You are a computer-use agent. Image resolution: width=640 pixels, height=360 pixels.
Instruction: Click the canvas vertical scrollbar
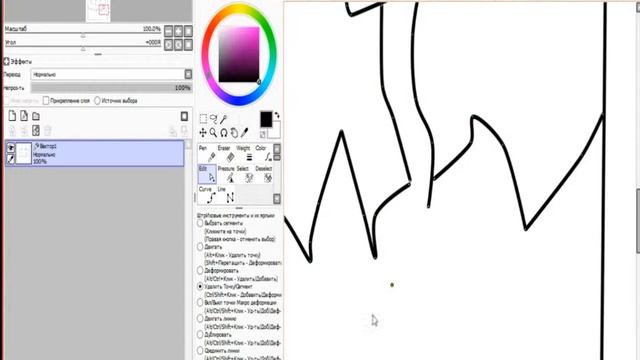click(637, 220)
